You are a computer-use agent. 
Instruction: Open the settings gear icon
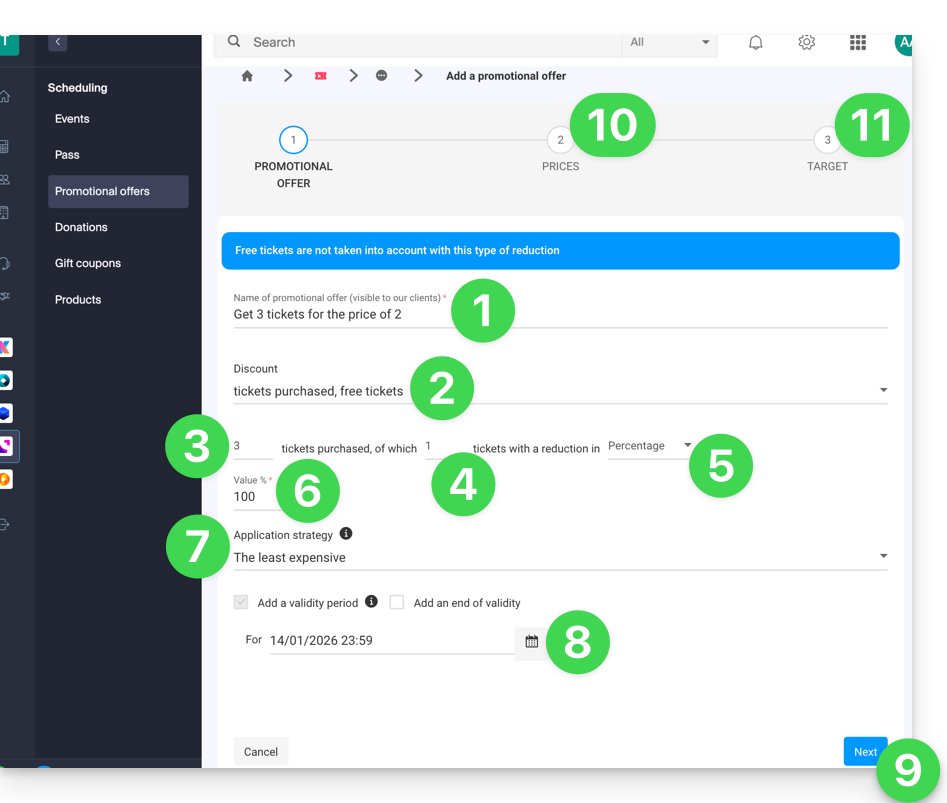(806, 42)
